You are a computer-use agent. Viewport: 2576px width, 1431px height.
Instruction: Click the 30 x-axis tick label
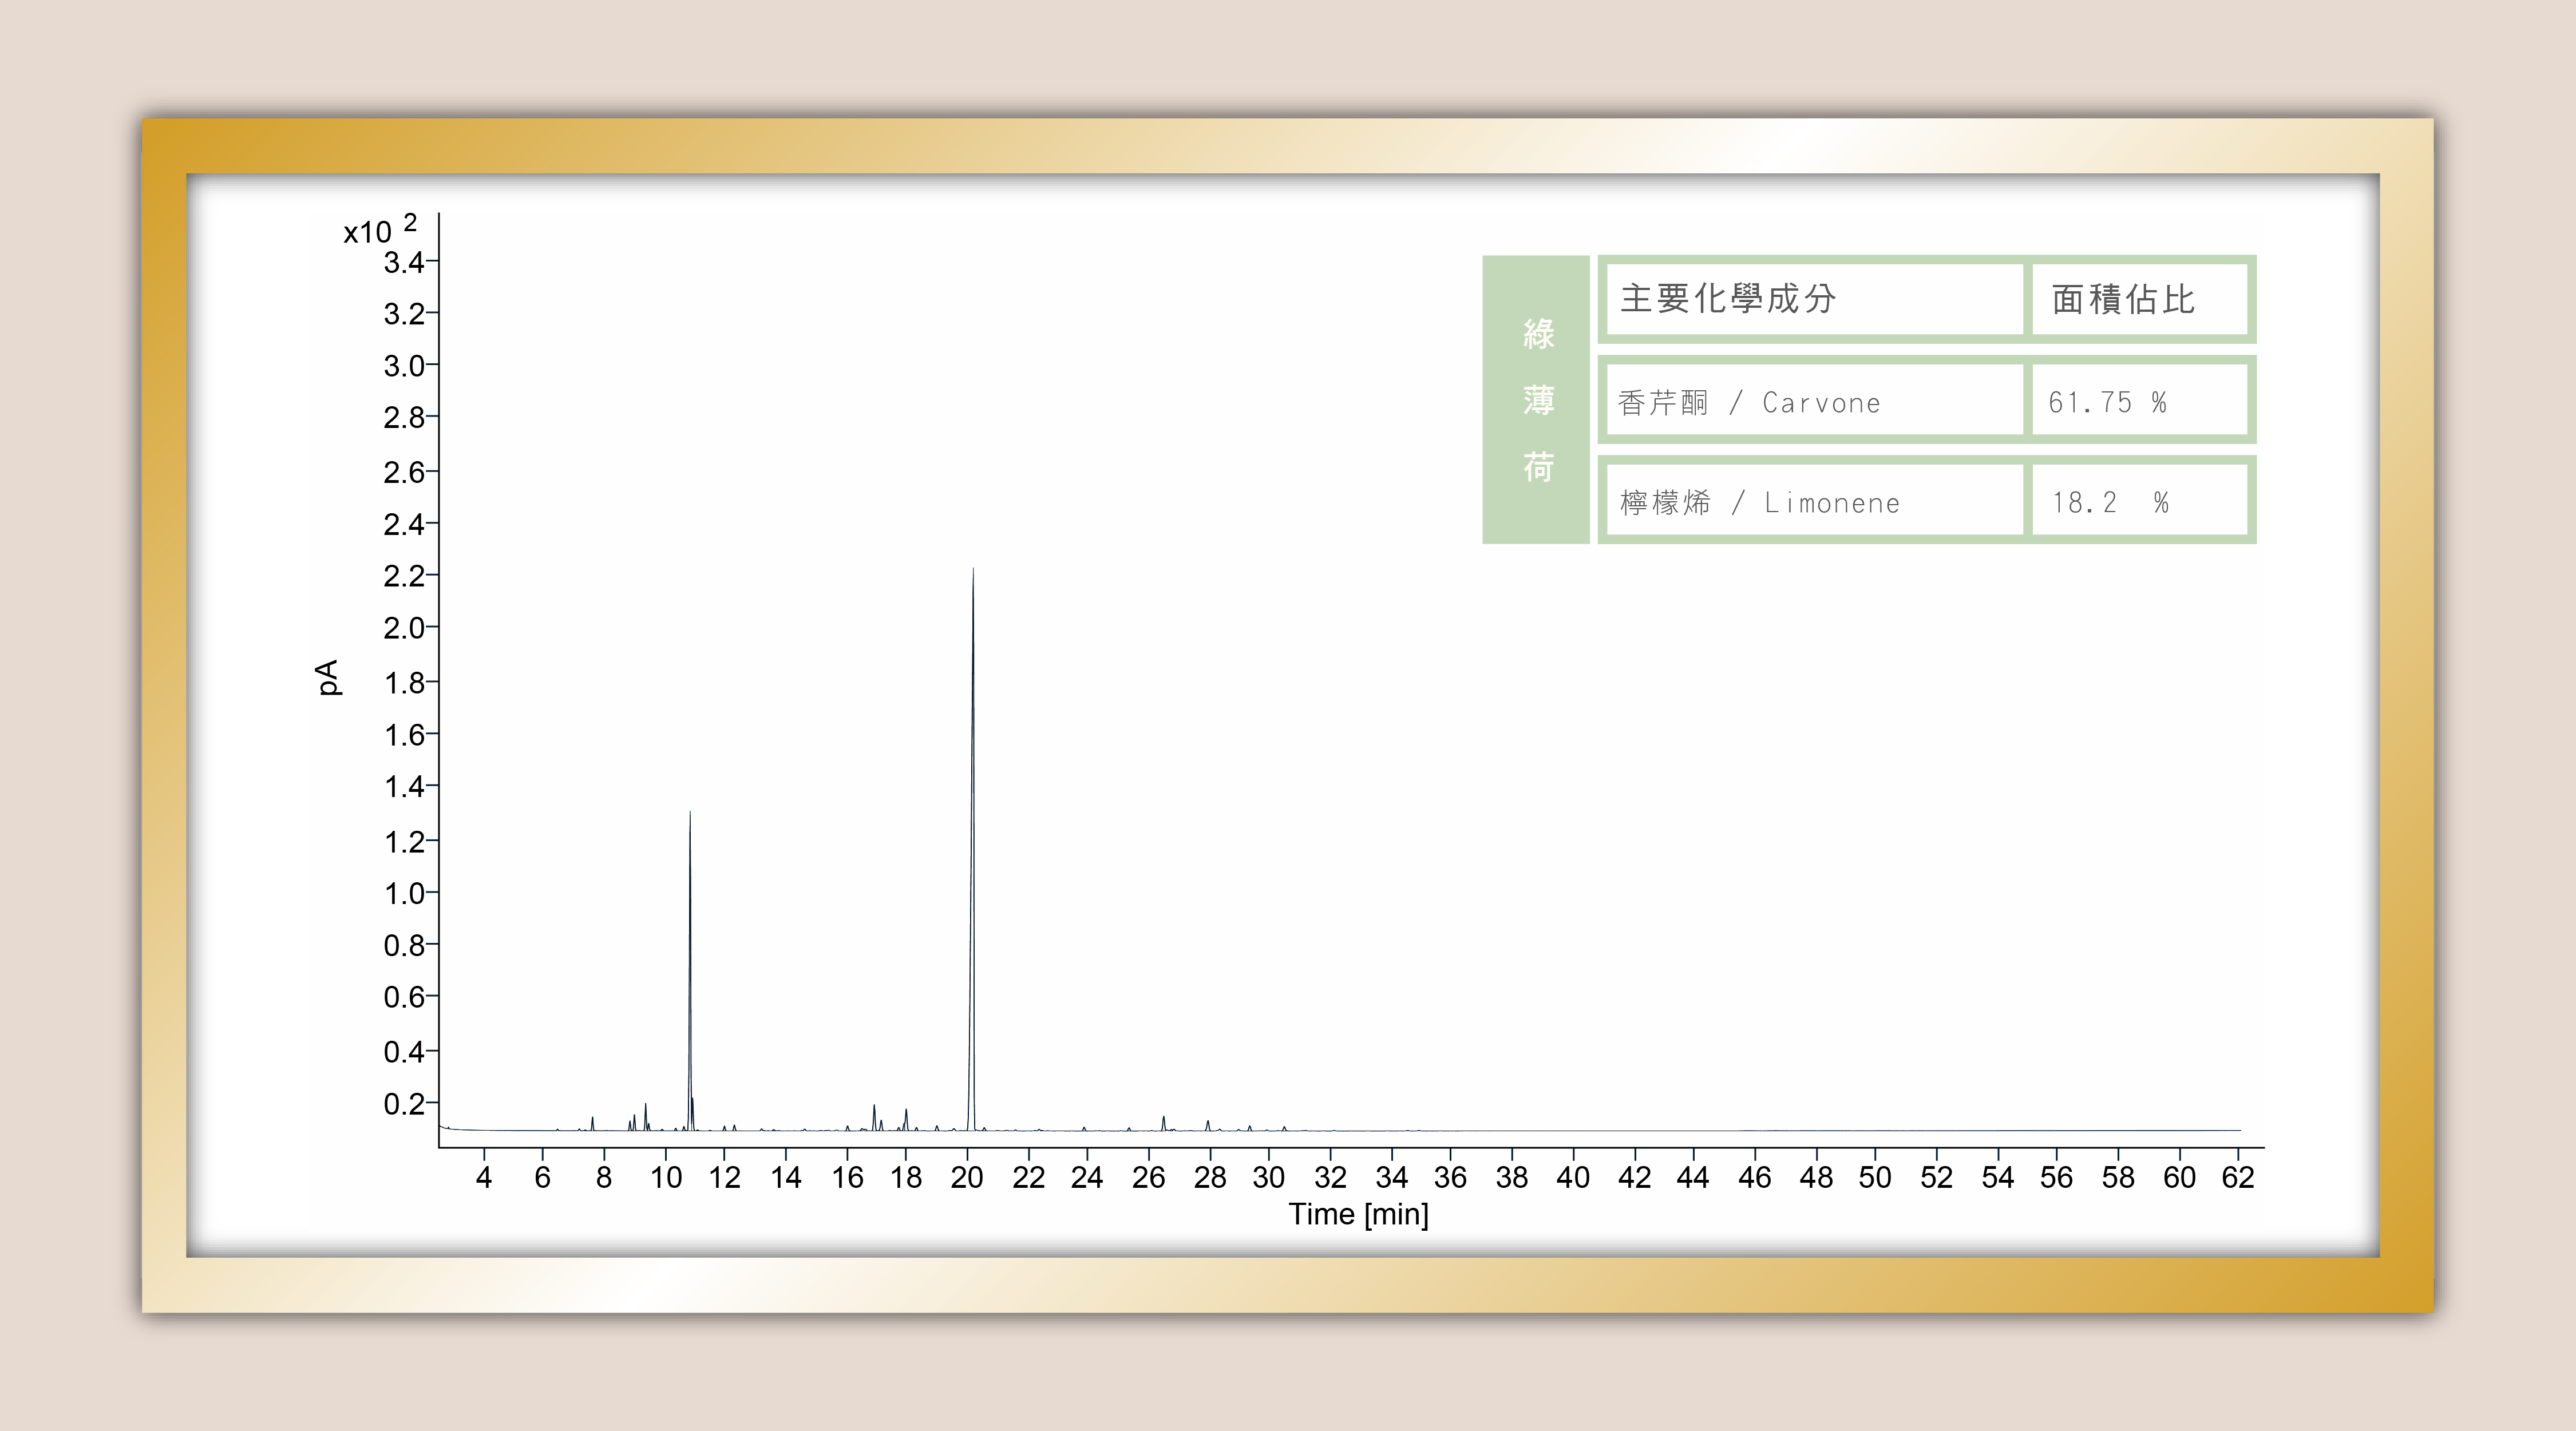1268,1178
